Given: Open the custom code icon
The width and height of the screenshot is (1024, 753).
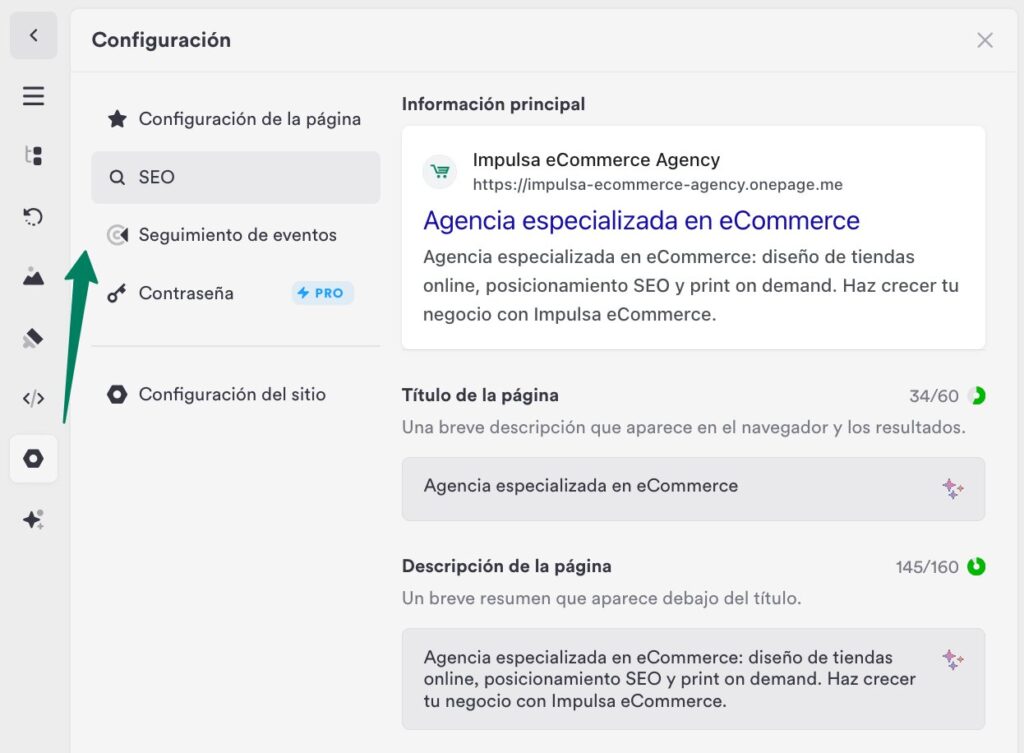Looking at the screenshot, I should pyautogui.click(x=33, y=398).
